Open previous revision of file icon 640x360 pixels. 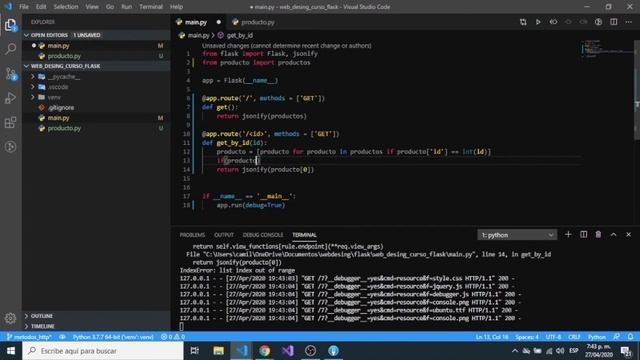pyautogui.click(x=553, y=22)
